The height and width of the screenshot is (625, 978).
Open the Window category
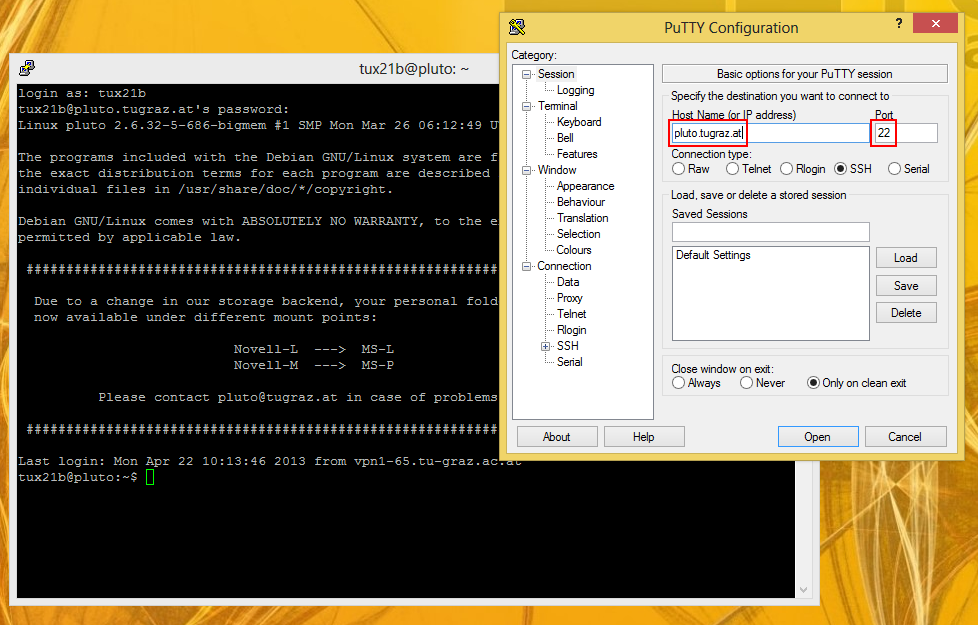coord(557,170)
